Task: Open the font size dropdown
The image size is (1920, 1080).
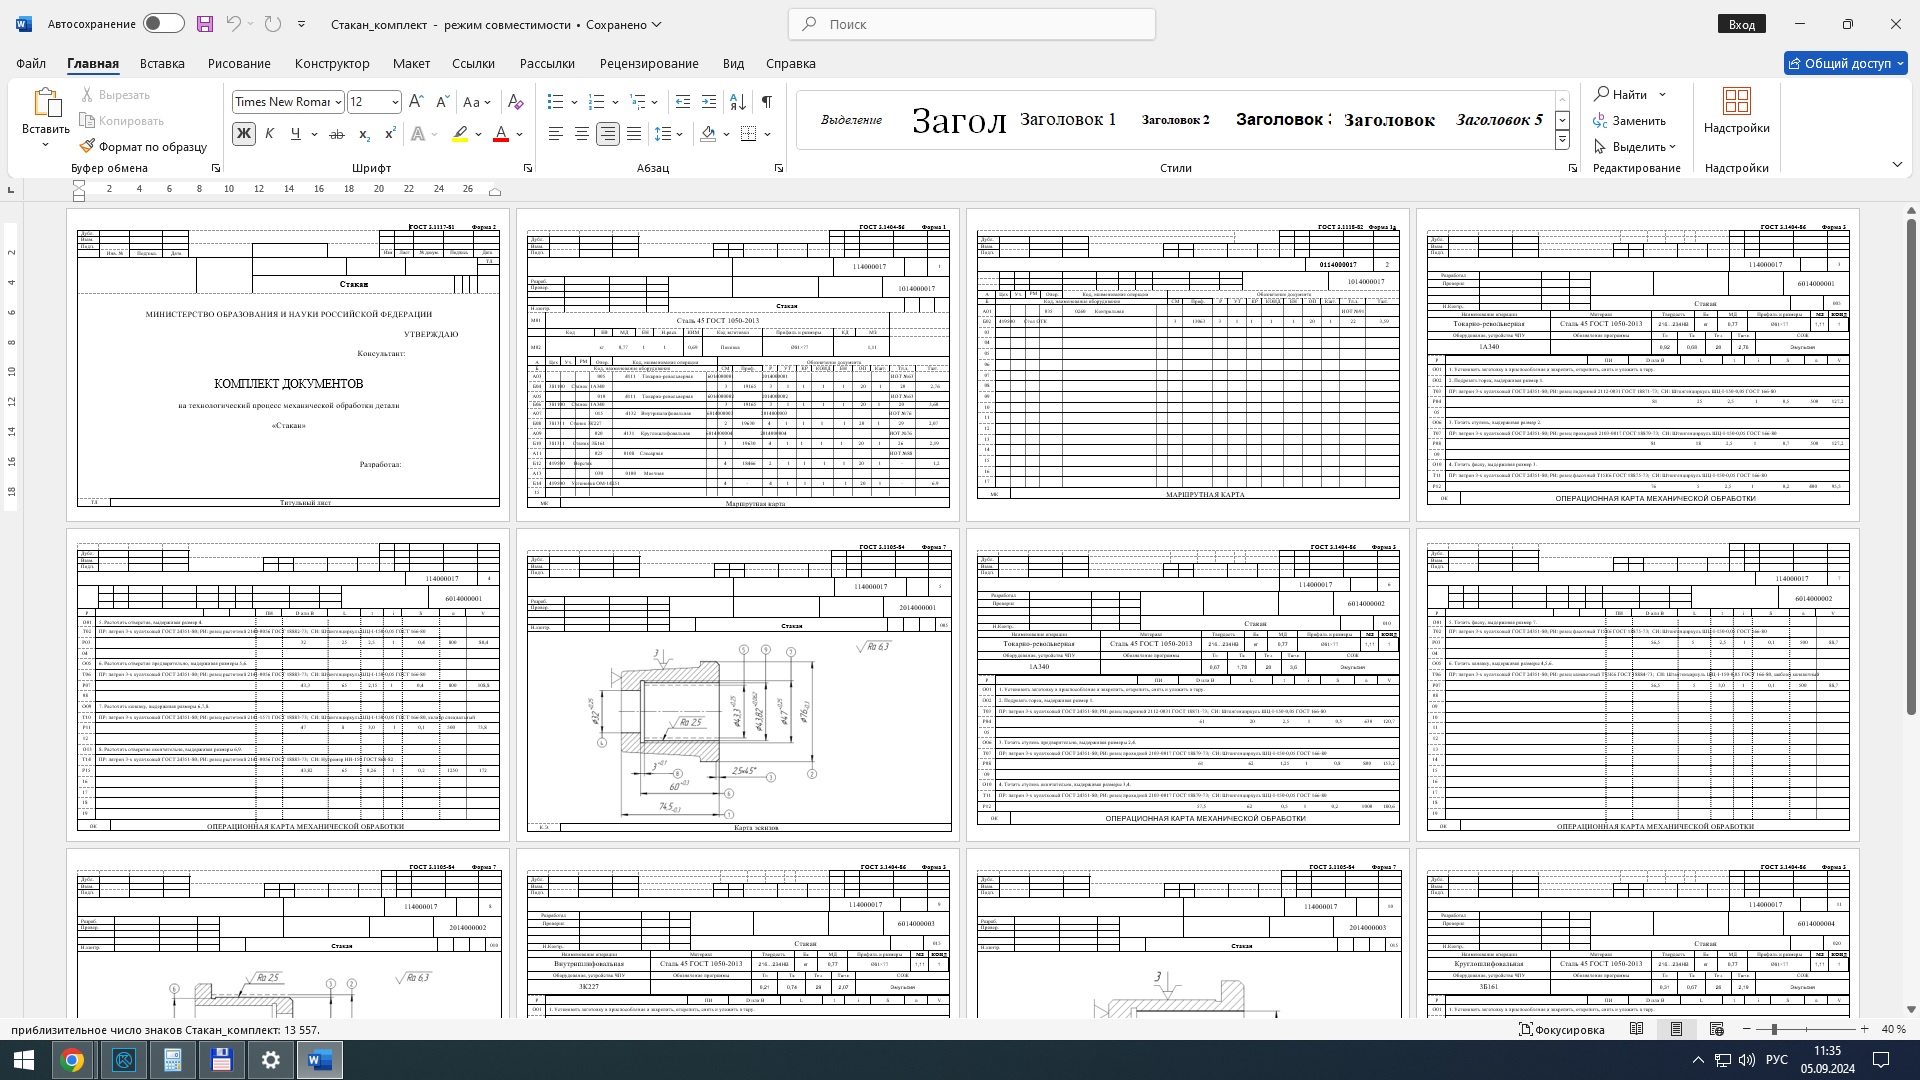Action: point(395,102)
